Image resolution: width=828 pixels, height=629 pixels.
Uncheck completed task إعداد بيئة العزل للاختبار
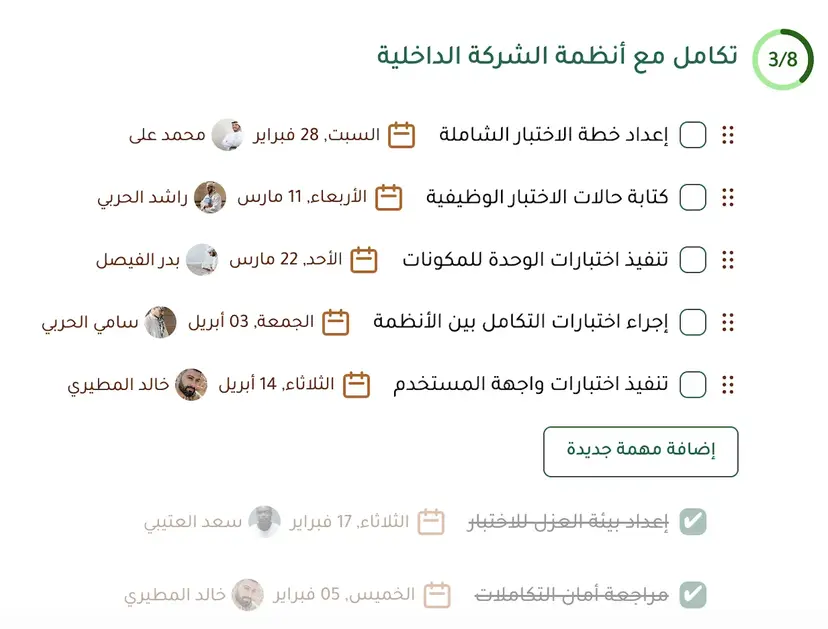coord(693,520)
